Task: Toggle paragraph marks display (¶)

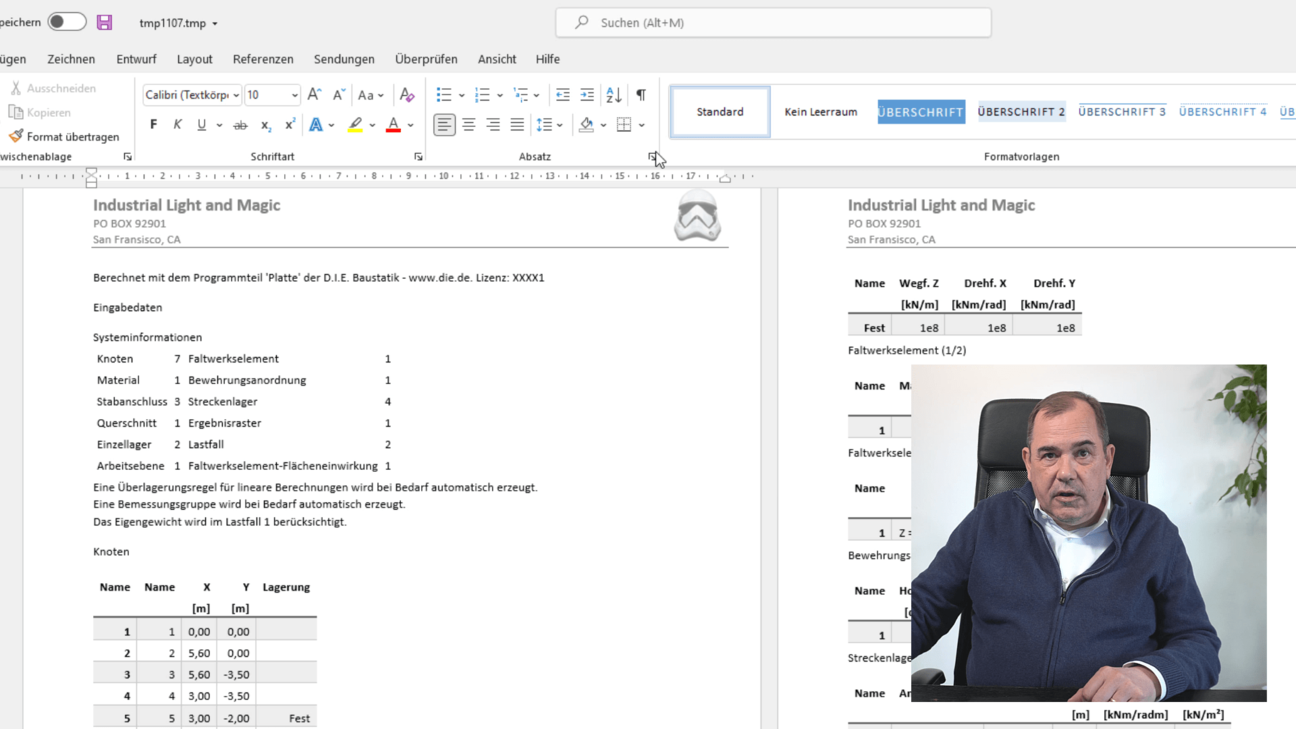Action: [x=641, y=95]
